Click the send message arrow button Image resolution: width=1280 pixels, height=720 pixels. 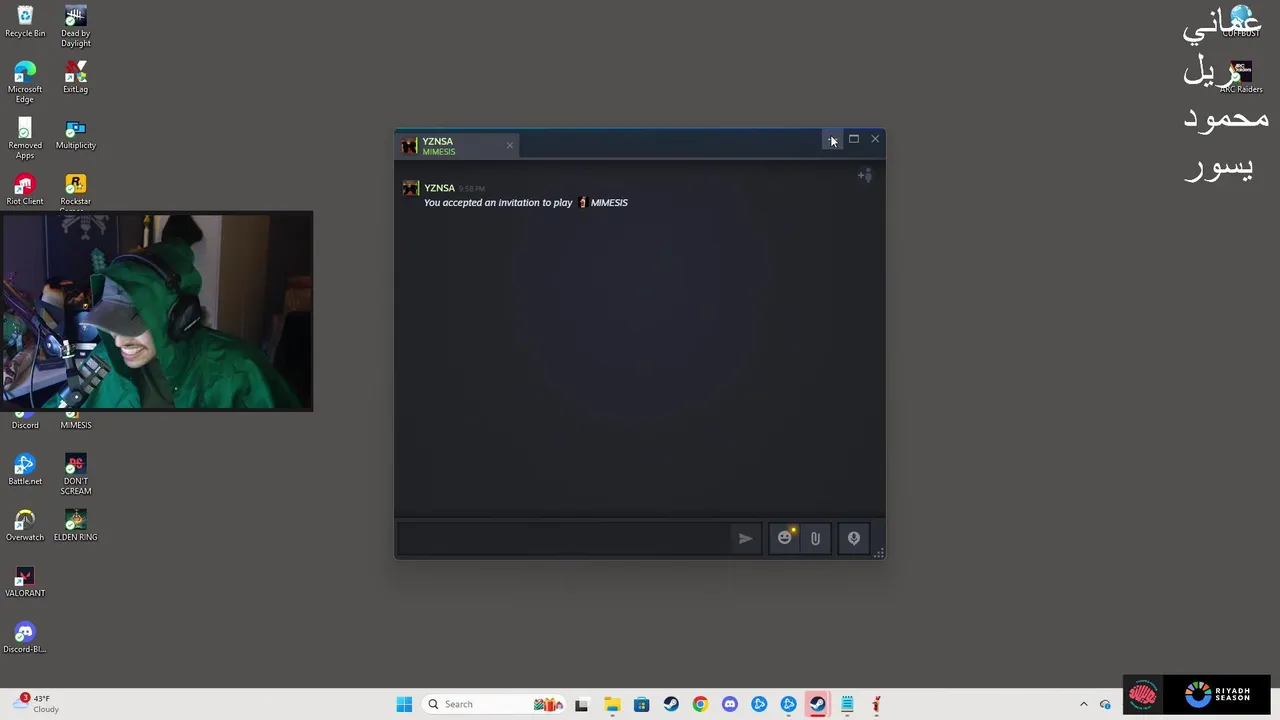point(745,538)
